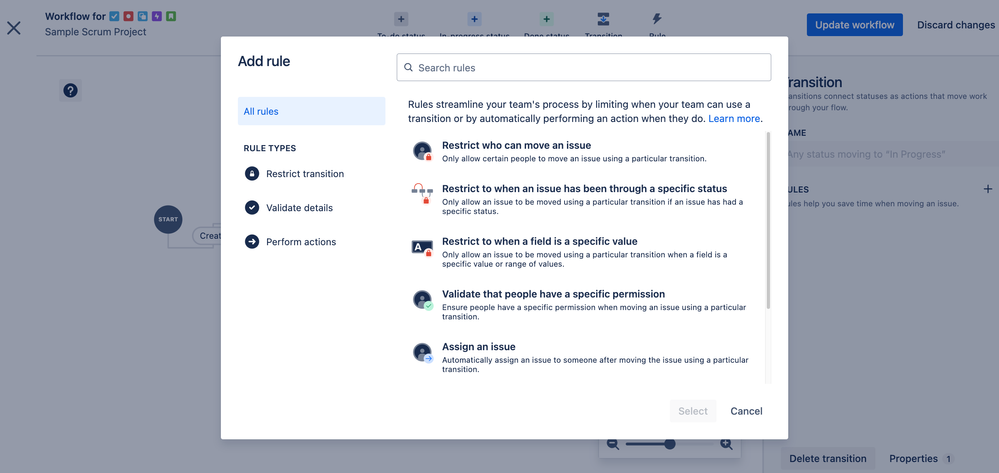Choose Restrict to when a field is specific value
999x473 pixels.
click(x=586, y=252)
